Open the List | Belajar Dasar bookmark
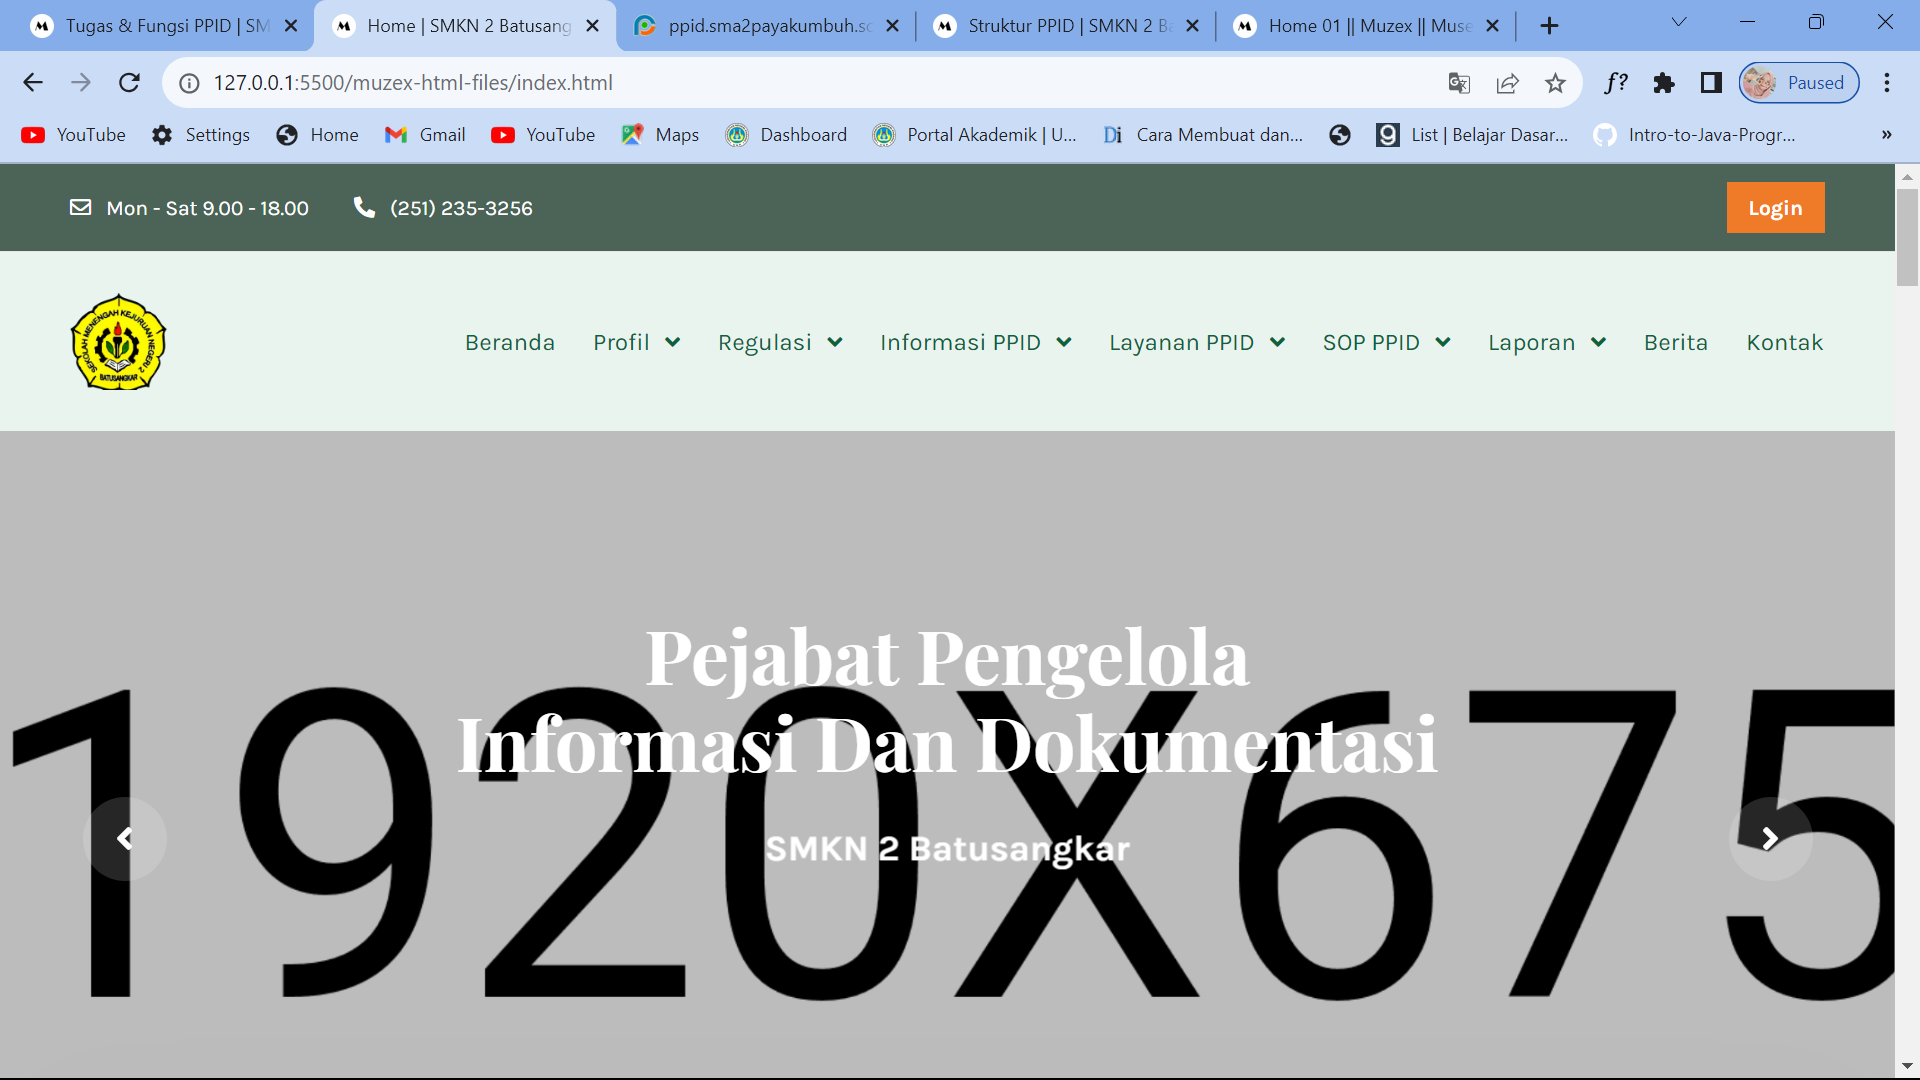Image resolution: width=1920 pixels, height=1080 pixels. [x=1472, y=135]
